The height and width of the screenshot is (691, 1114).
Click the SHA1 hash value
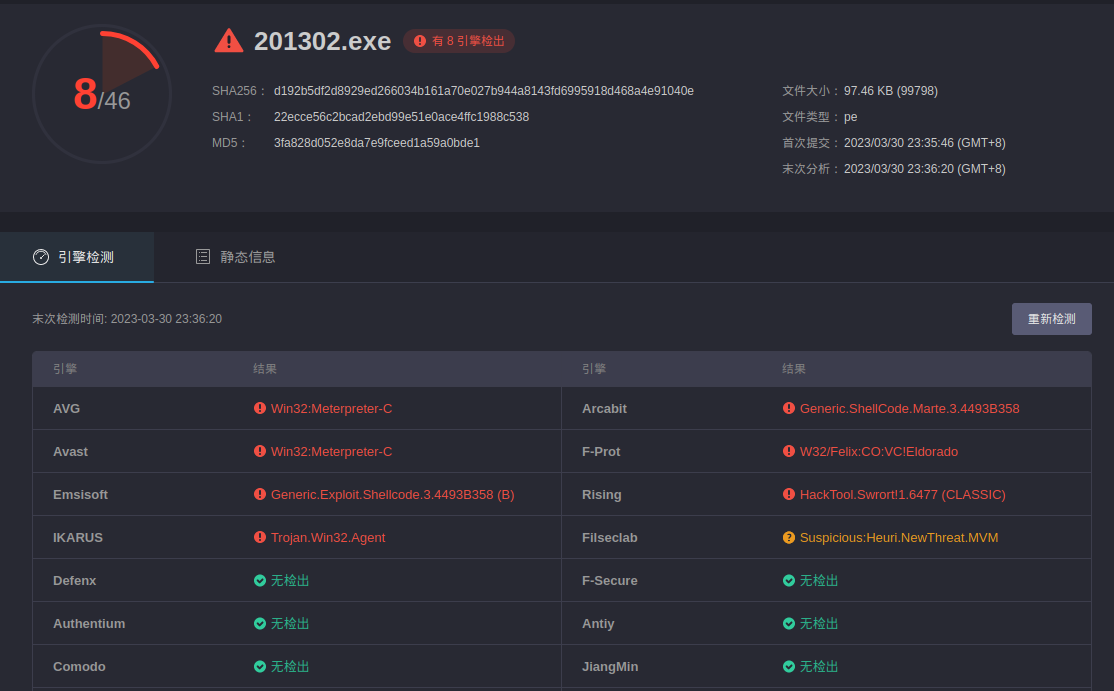click(x=401, y=116)
